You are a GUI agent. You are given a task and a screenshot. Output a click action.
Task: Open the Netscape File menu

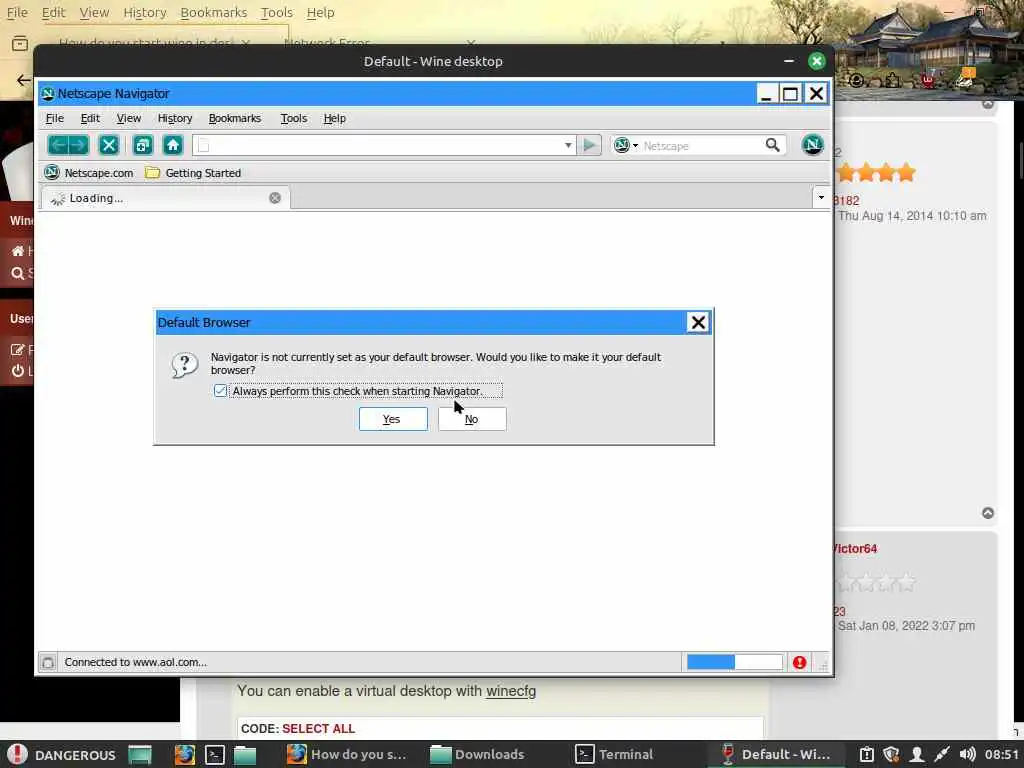55,118
